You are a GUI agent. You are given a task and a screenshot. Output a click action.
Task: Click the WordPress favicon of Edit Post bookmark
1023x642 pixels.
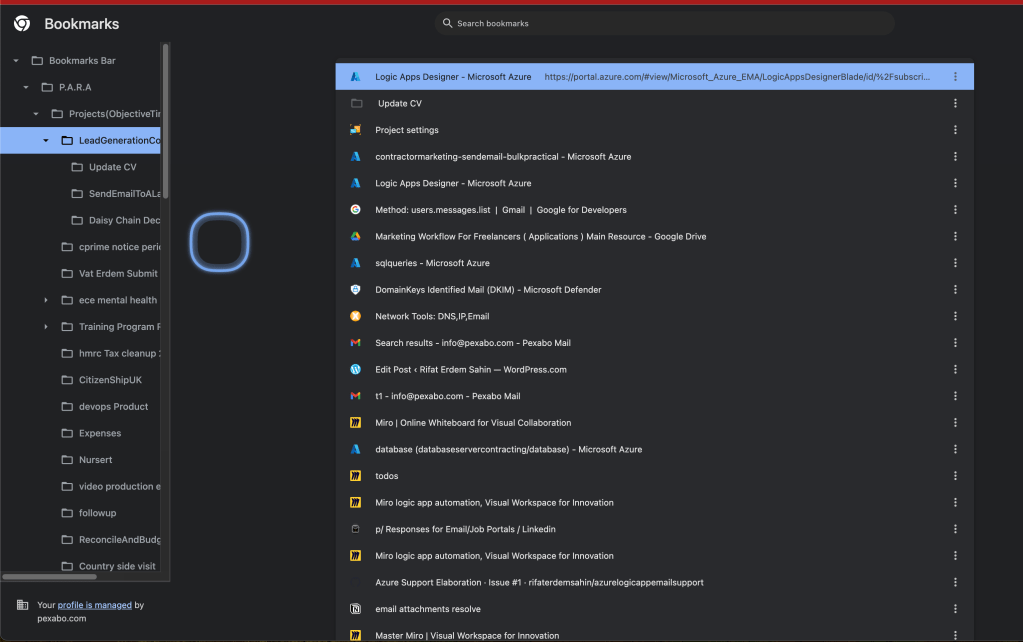[x=356, y=370]
